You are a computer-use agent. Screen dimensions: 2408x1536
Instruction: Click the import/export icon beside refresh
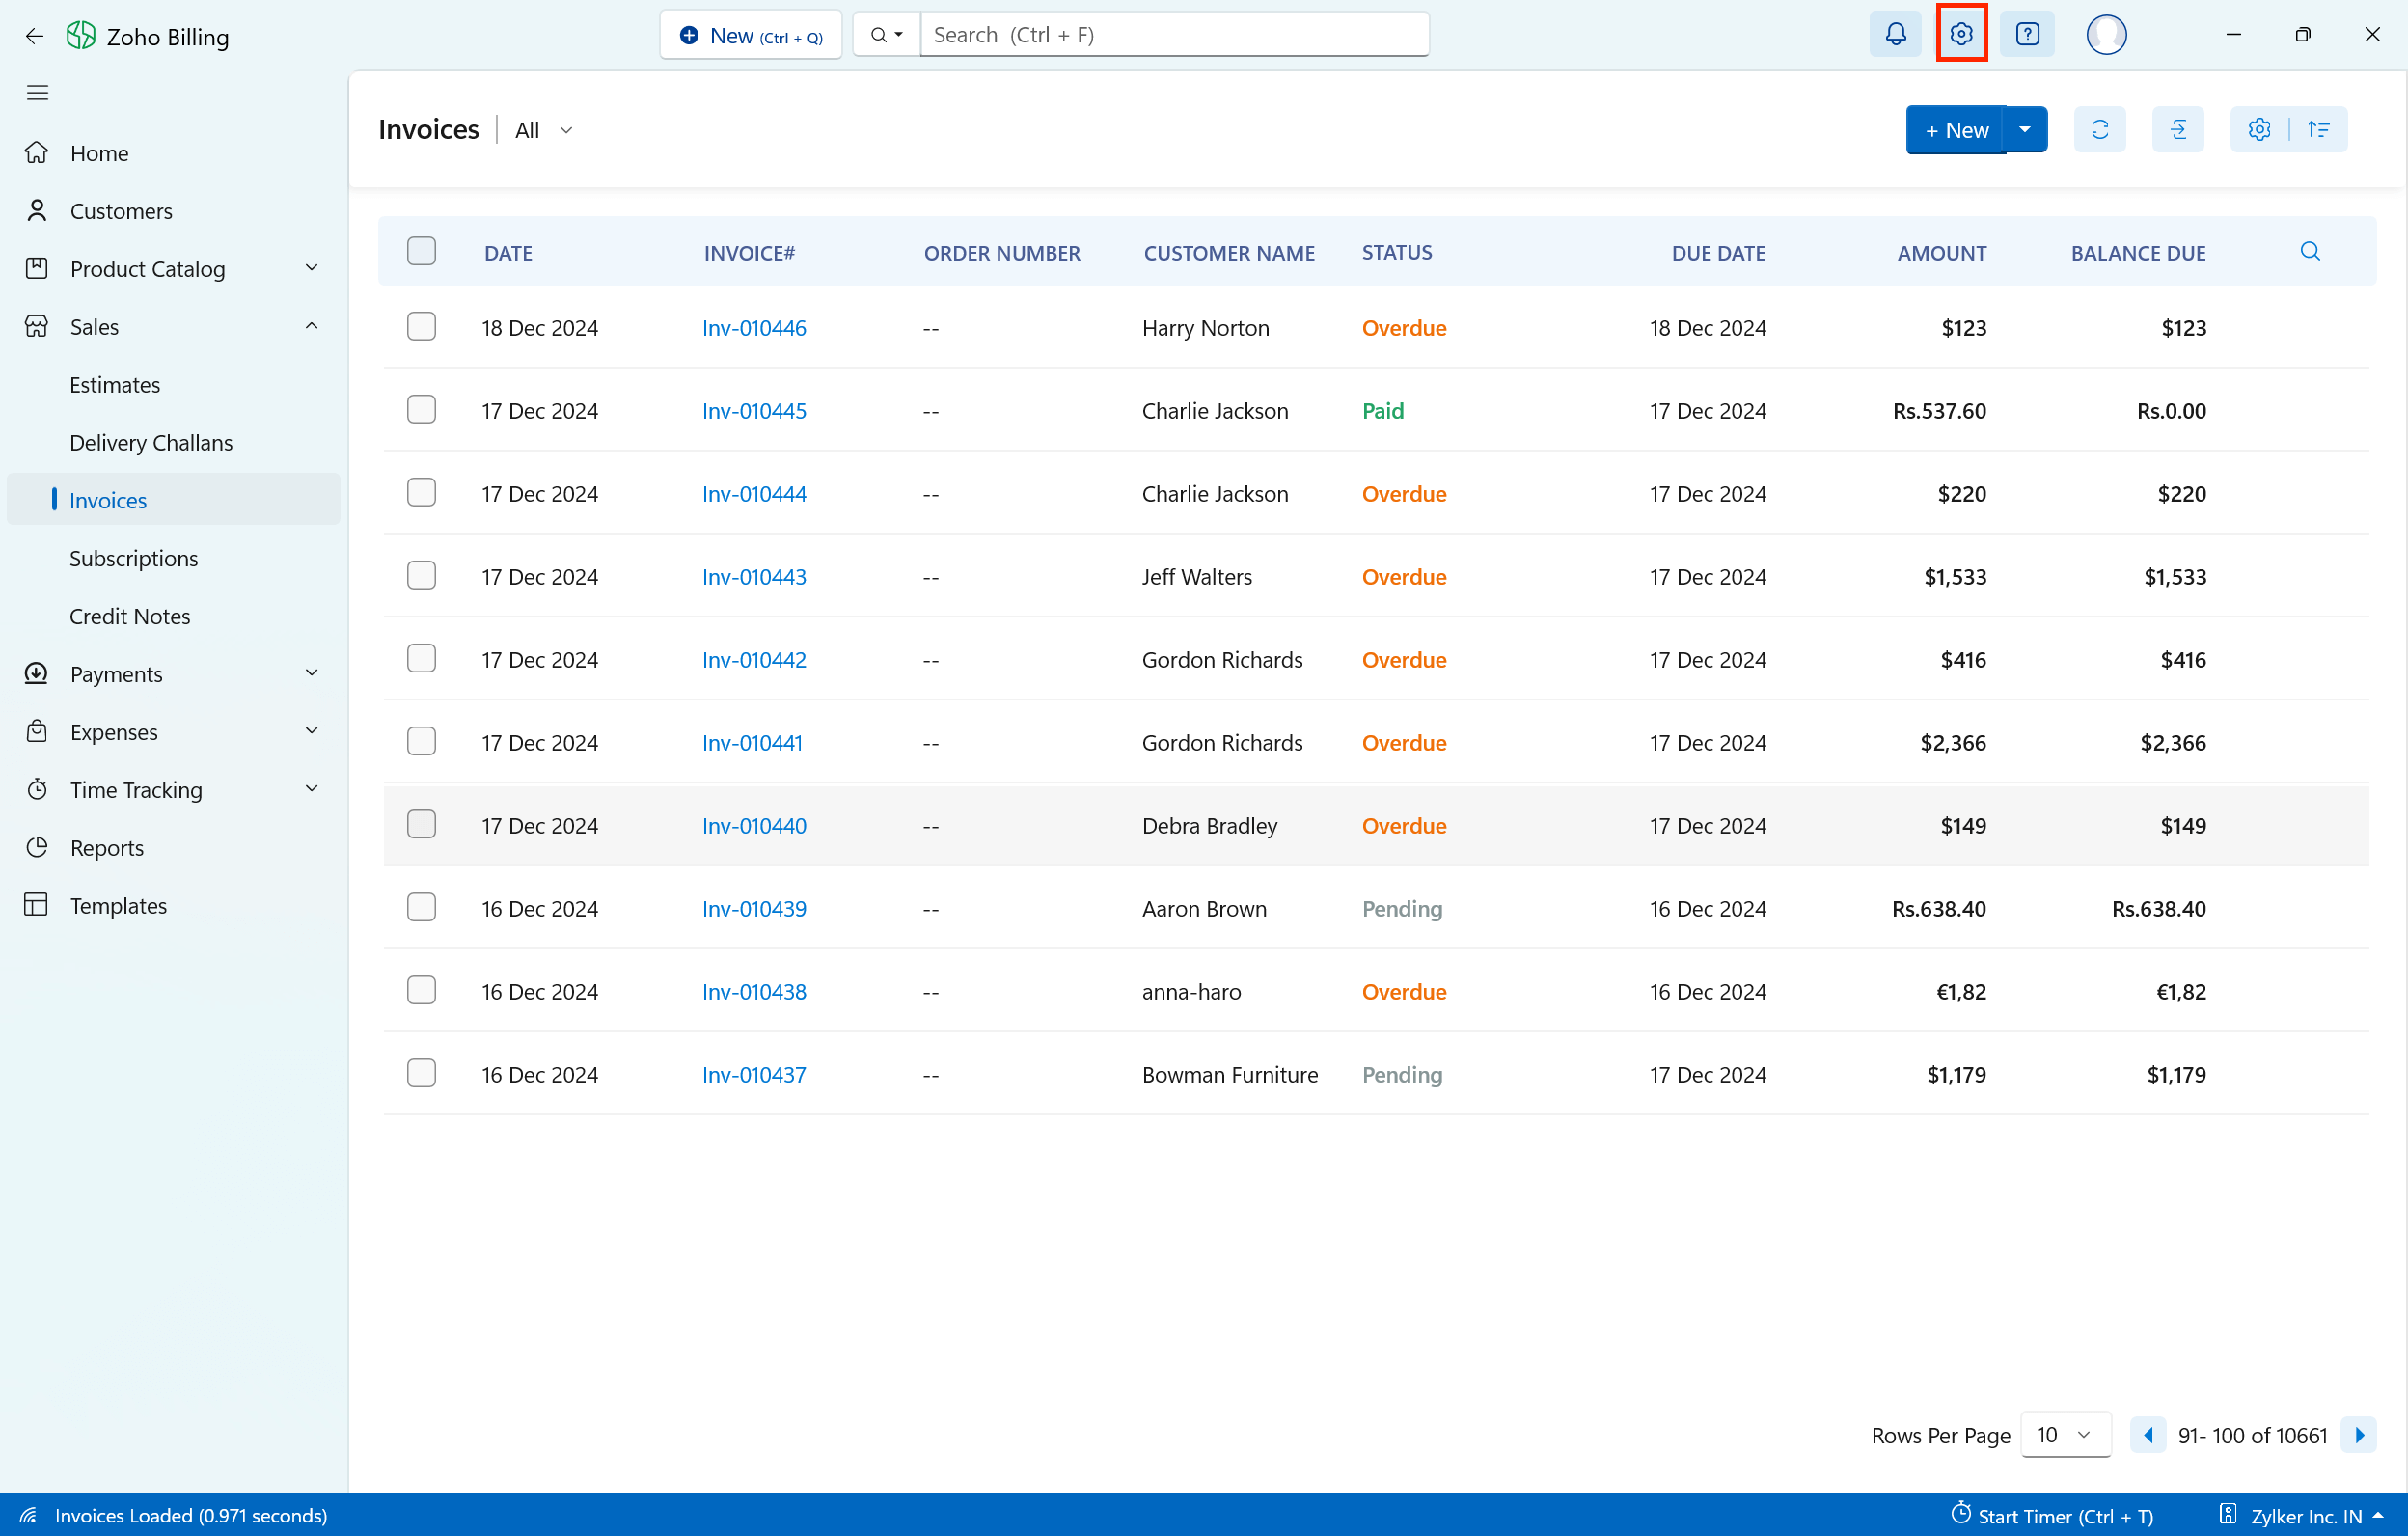pos(2177,130)
